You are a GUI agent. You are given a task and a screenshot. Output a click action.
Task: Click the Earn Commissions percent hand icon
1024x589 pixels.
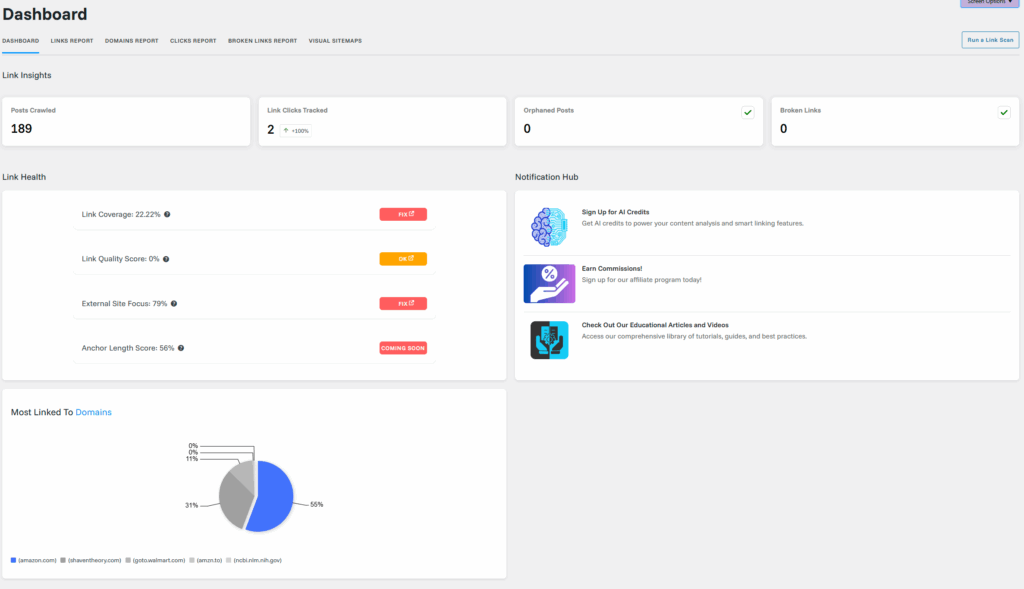point(549,283)
